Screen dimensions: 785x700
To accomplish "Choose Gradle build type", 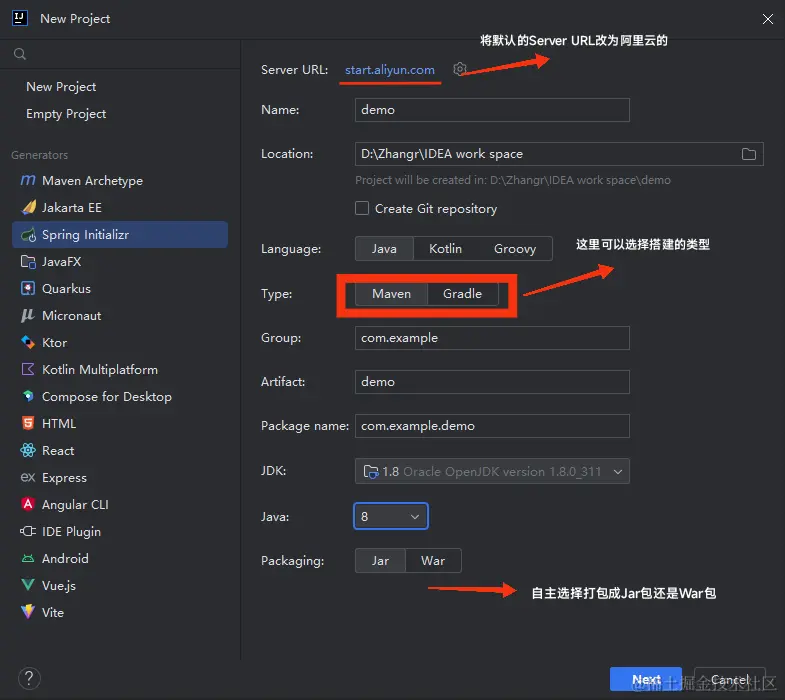I will pyautogui.click(x=463, y=294).
